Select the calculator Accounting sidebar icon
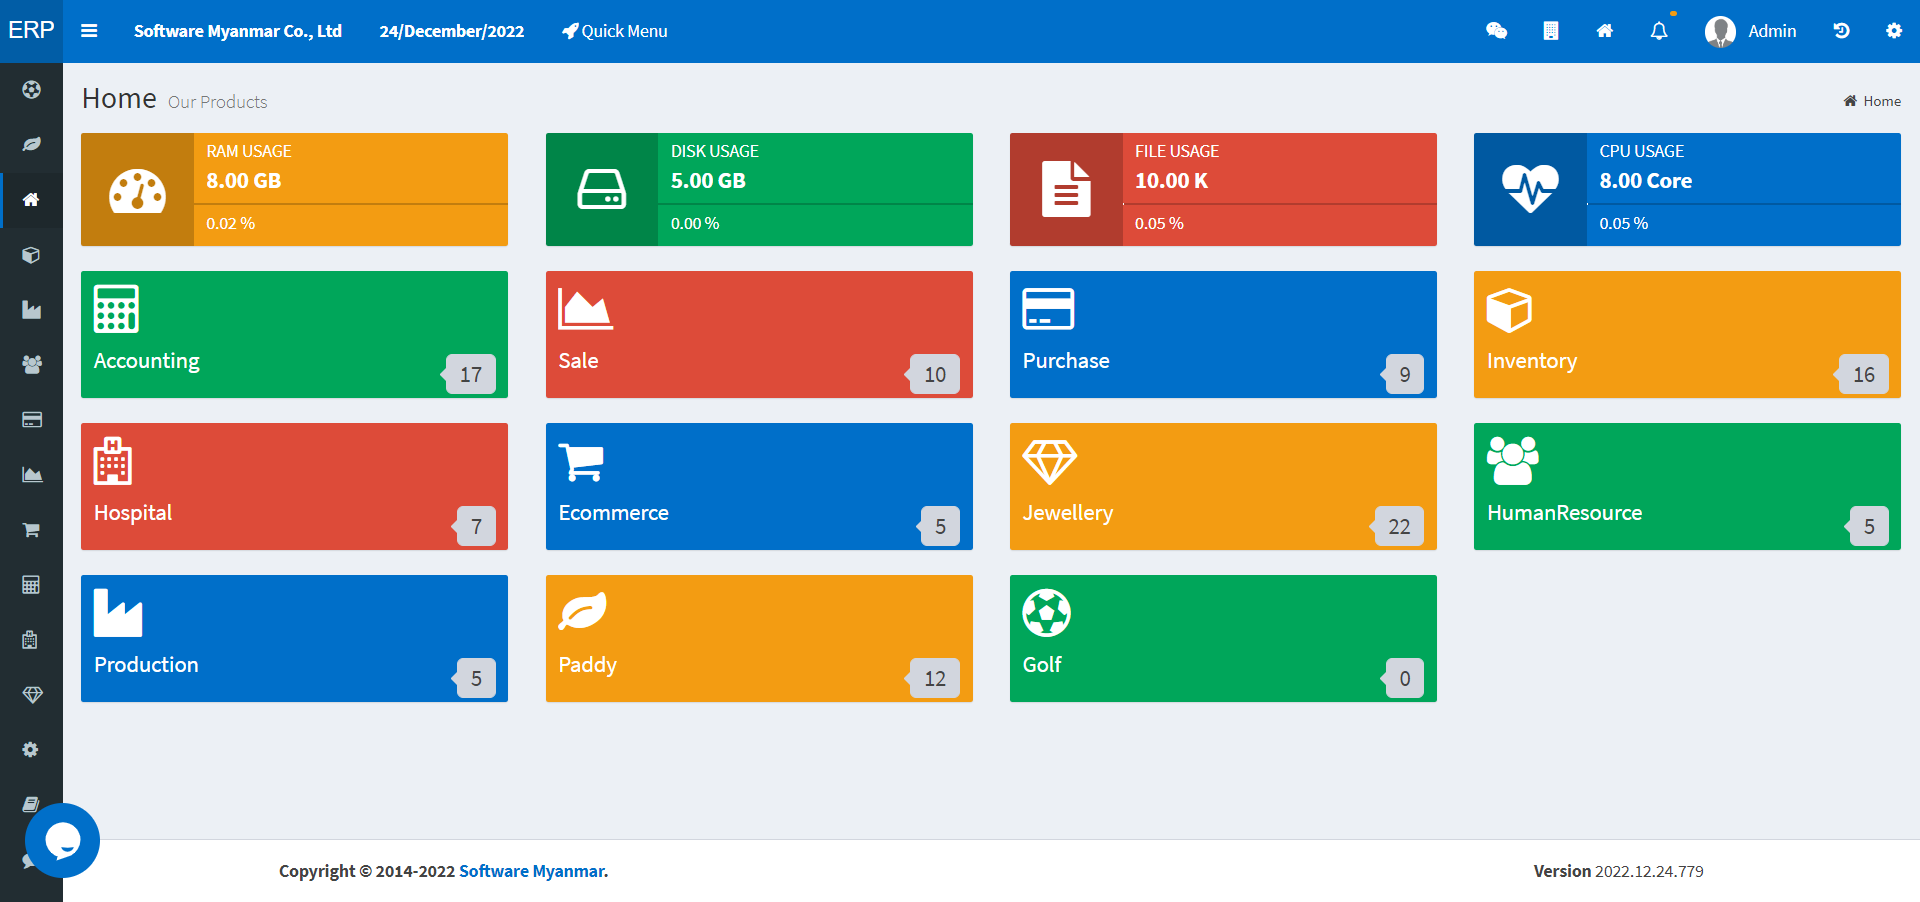The height and width of the screenshot is (902, 1920). [x=31, y=585]
